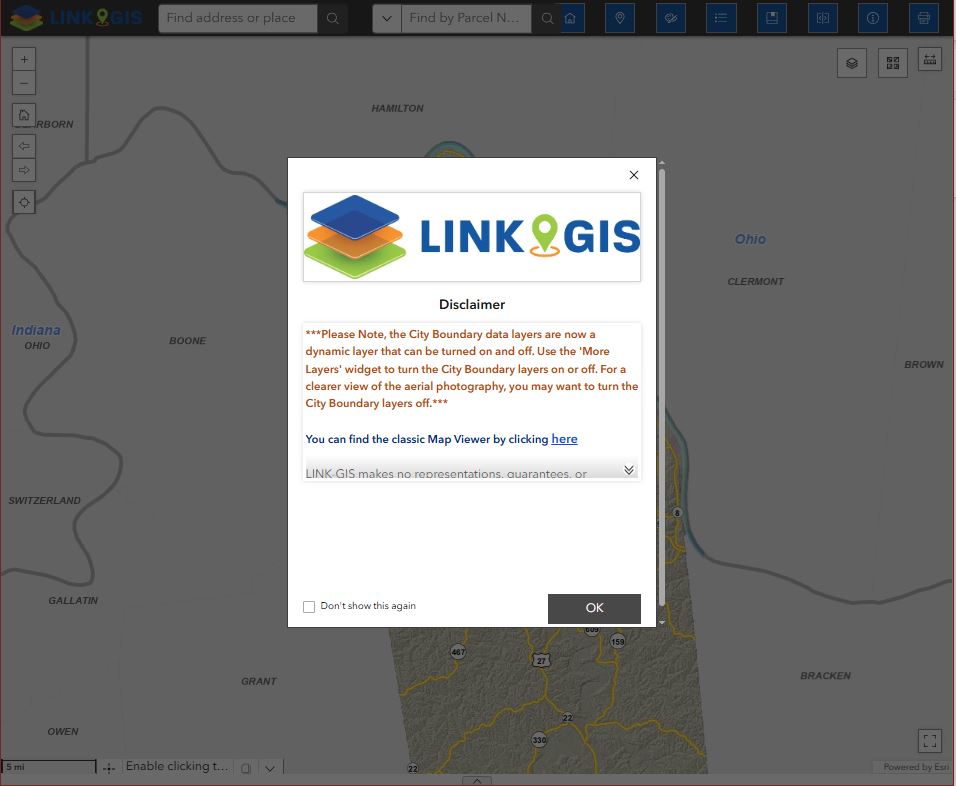
Task: Click the HAMILTON county label on map
Action: 398,108
